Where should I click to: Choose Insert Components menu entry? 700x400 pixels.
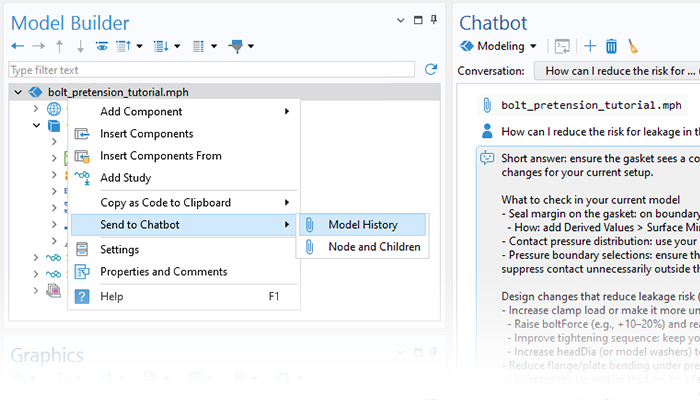tap(184, 133)
